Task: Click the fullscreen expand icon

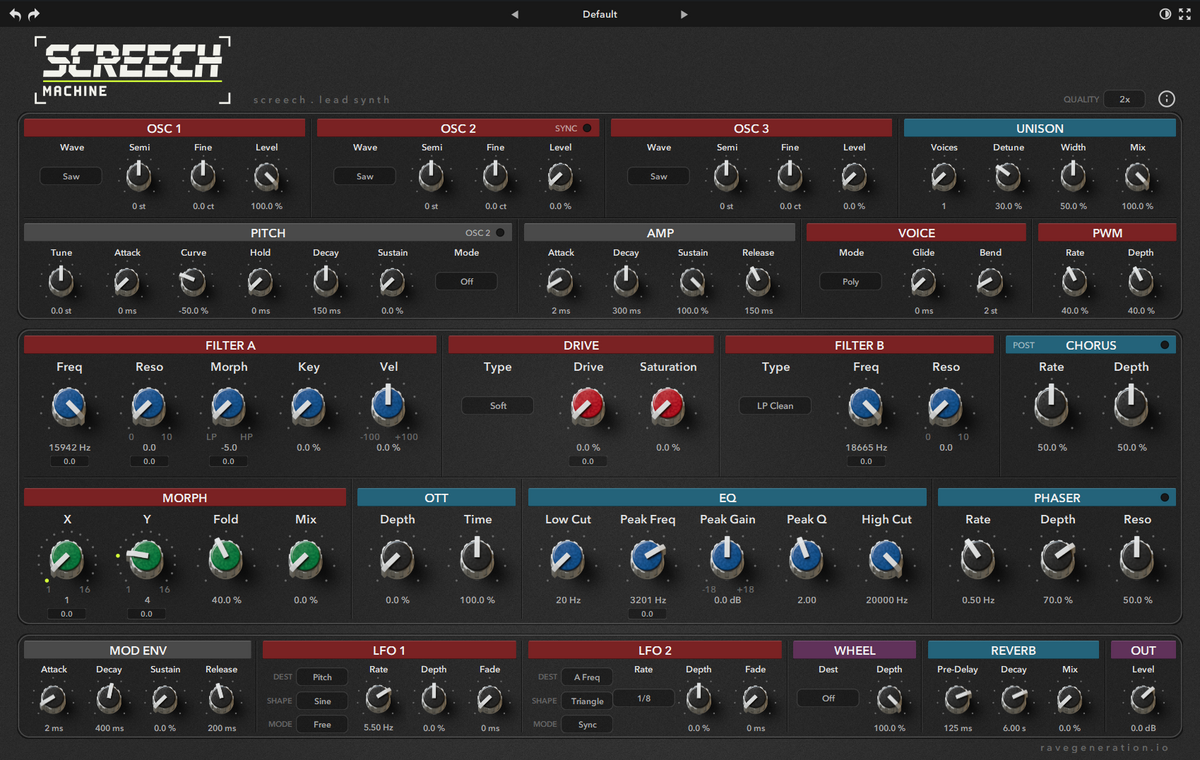Action: coord(1185,14)
